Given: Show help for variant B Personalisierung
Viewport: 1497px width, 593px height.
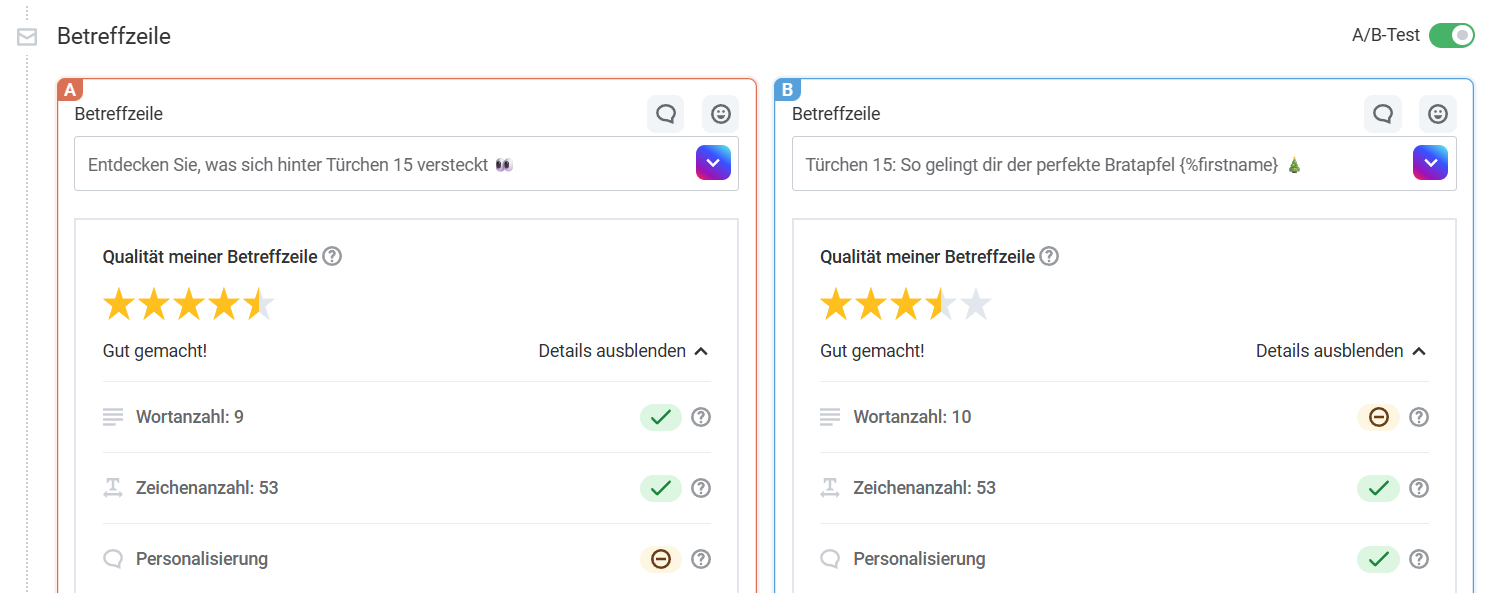Looking at the screenshot, I should pos(1418,559).
